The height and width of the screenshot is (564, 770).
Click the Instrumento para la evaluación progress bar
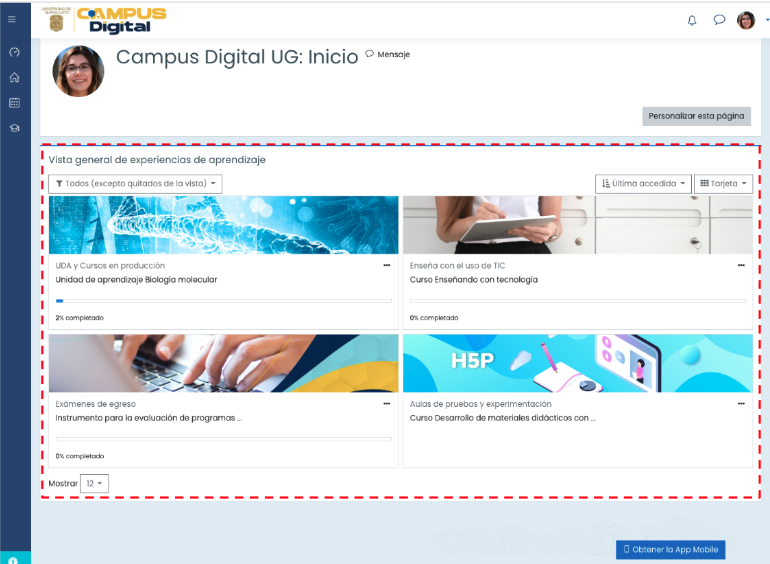[223, 439]
